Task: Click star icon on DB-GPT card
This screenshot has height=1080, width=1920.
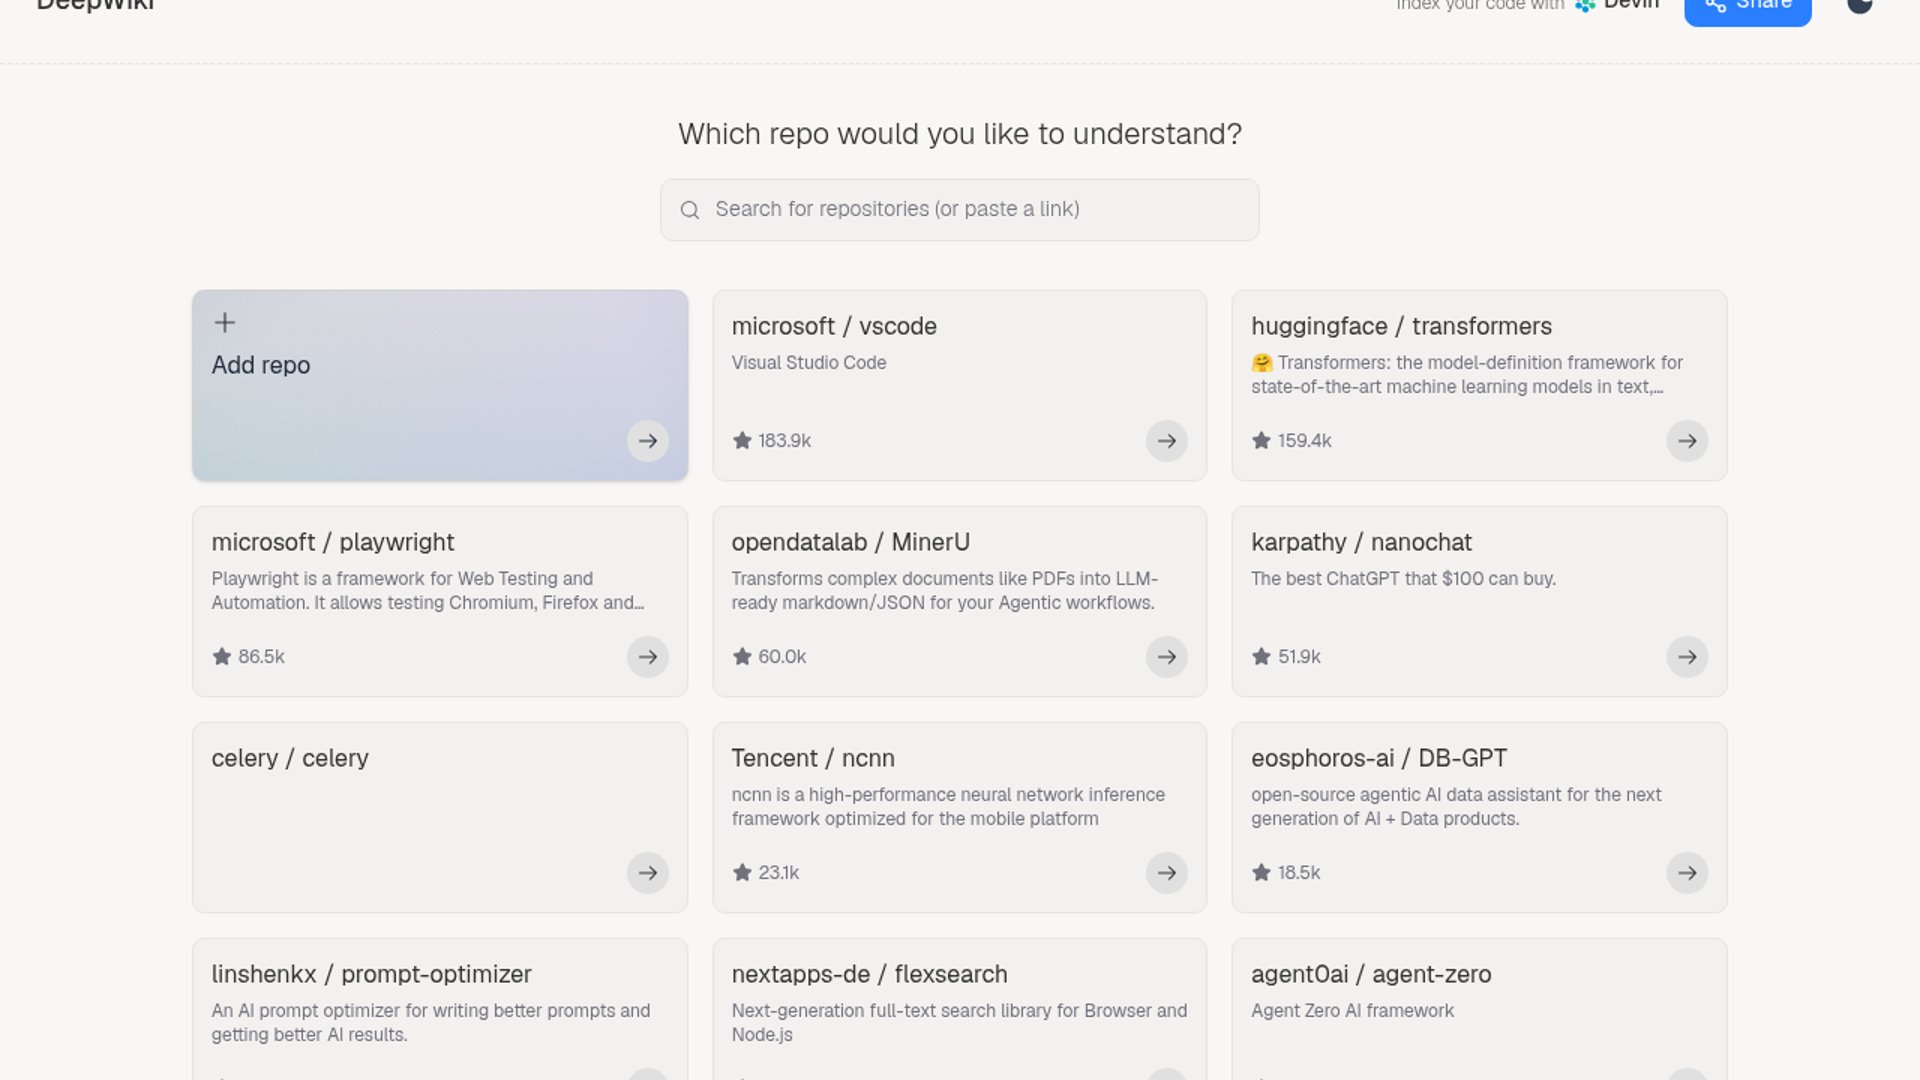Action: 1262,872
